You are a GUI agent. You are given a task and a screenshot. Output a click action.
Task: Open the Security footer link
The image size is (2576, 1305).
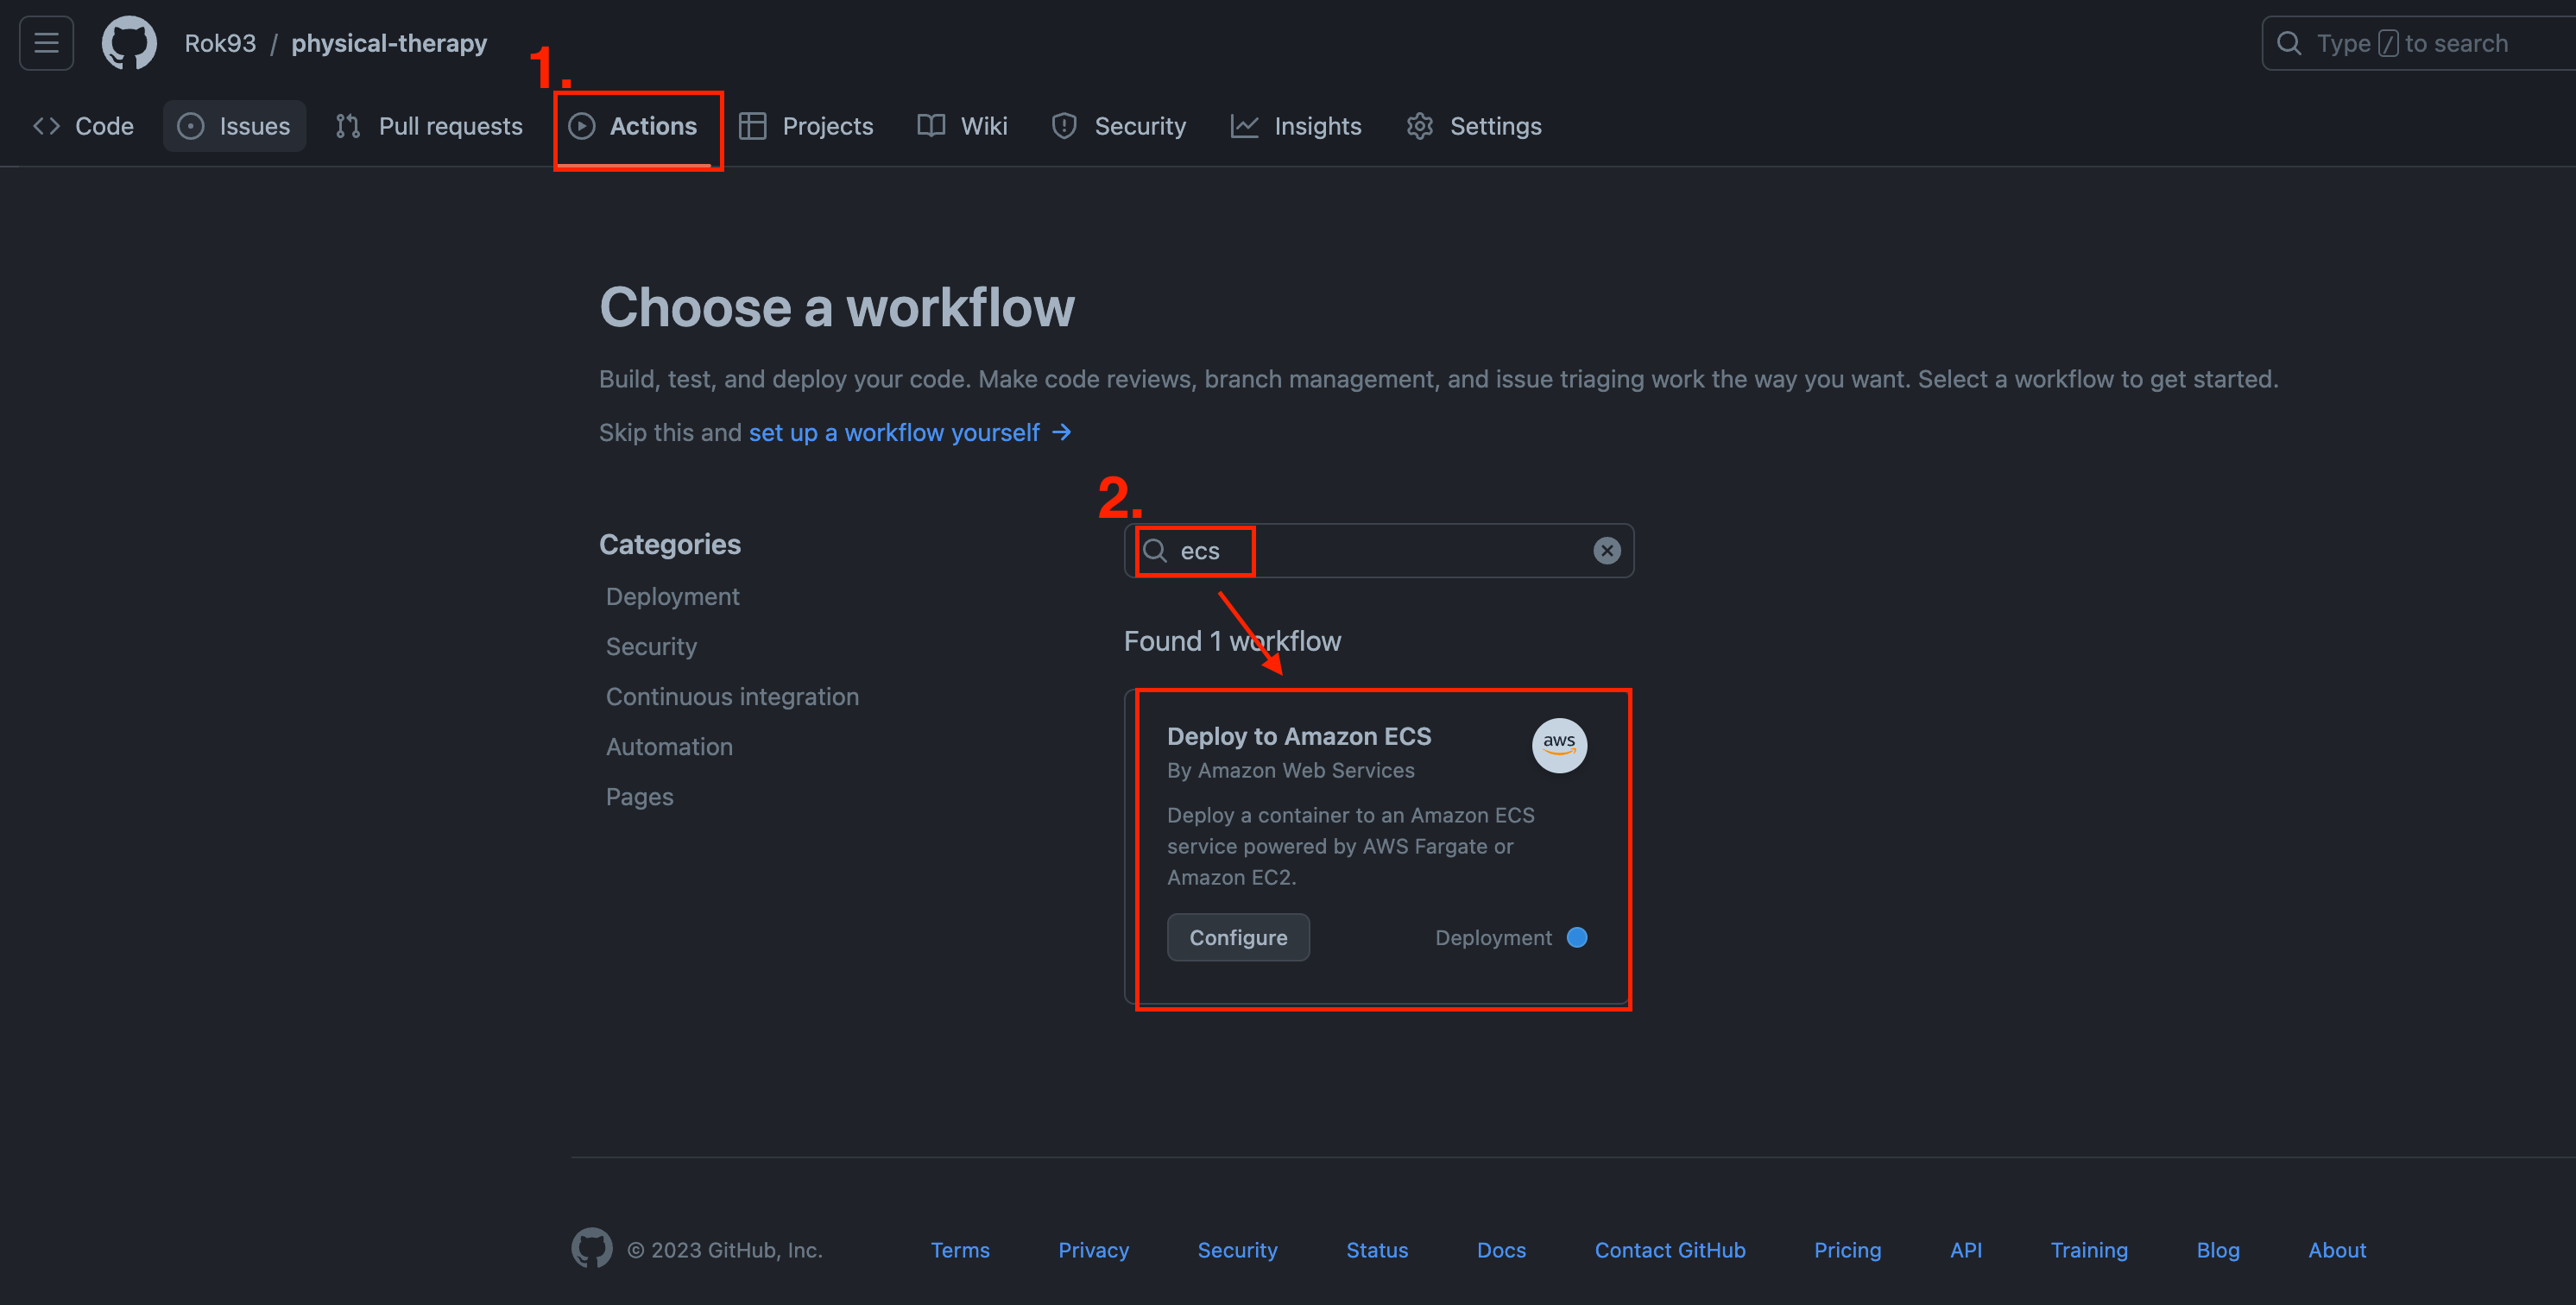click(x=1237, y=1249)
